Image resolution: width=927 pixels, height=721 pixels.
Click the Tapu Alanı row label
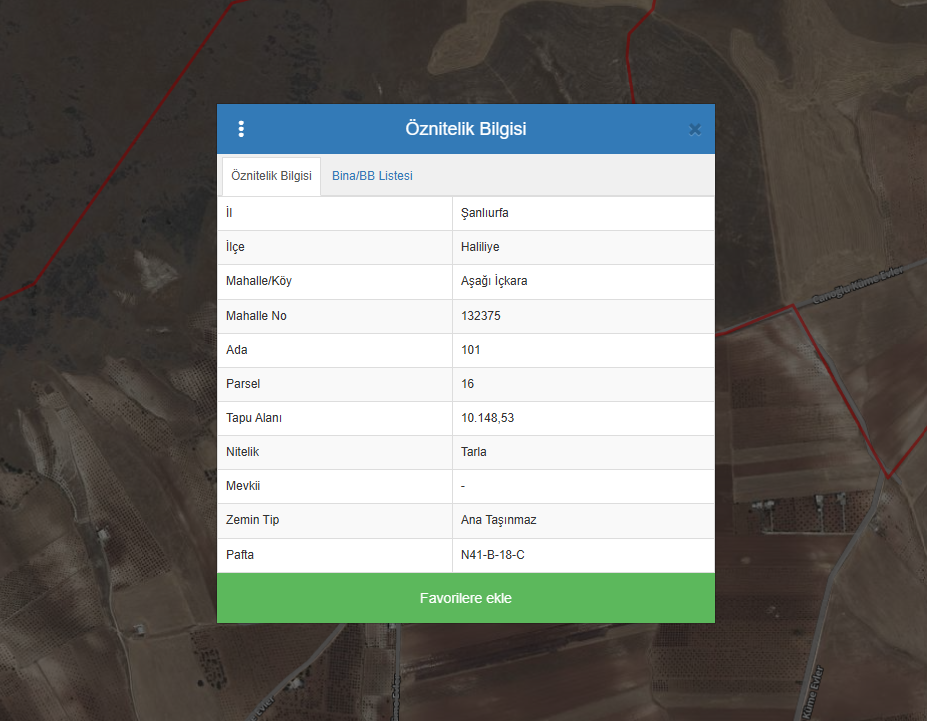[x=254, y=418]
